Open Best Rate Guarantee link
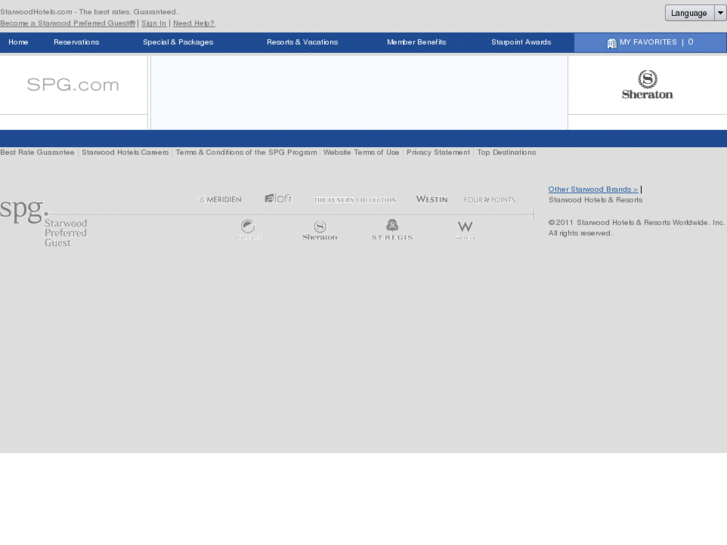The height and width of the screenshot is (545, 727). click(37, 152)
